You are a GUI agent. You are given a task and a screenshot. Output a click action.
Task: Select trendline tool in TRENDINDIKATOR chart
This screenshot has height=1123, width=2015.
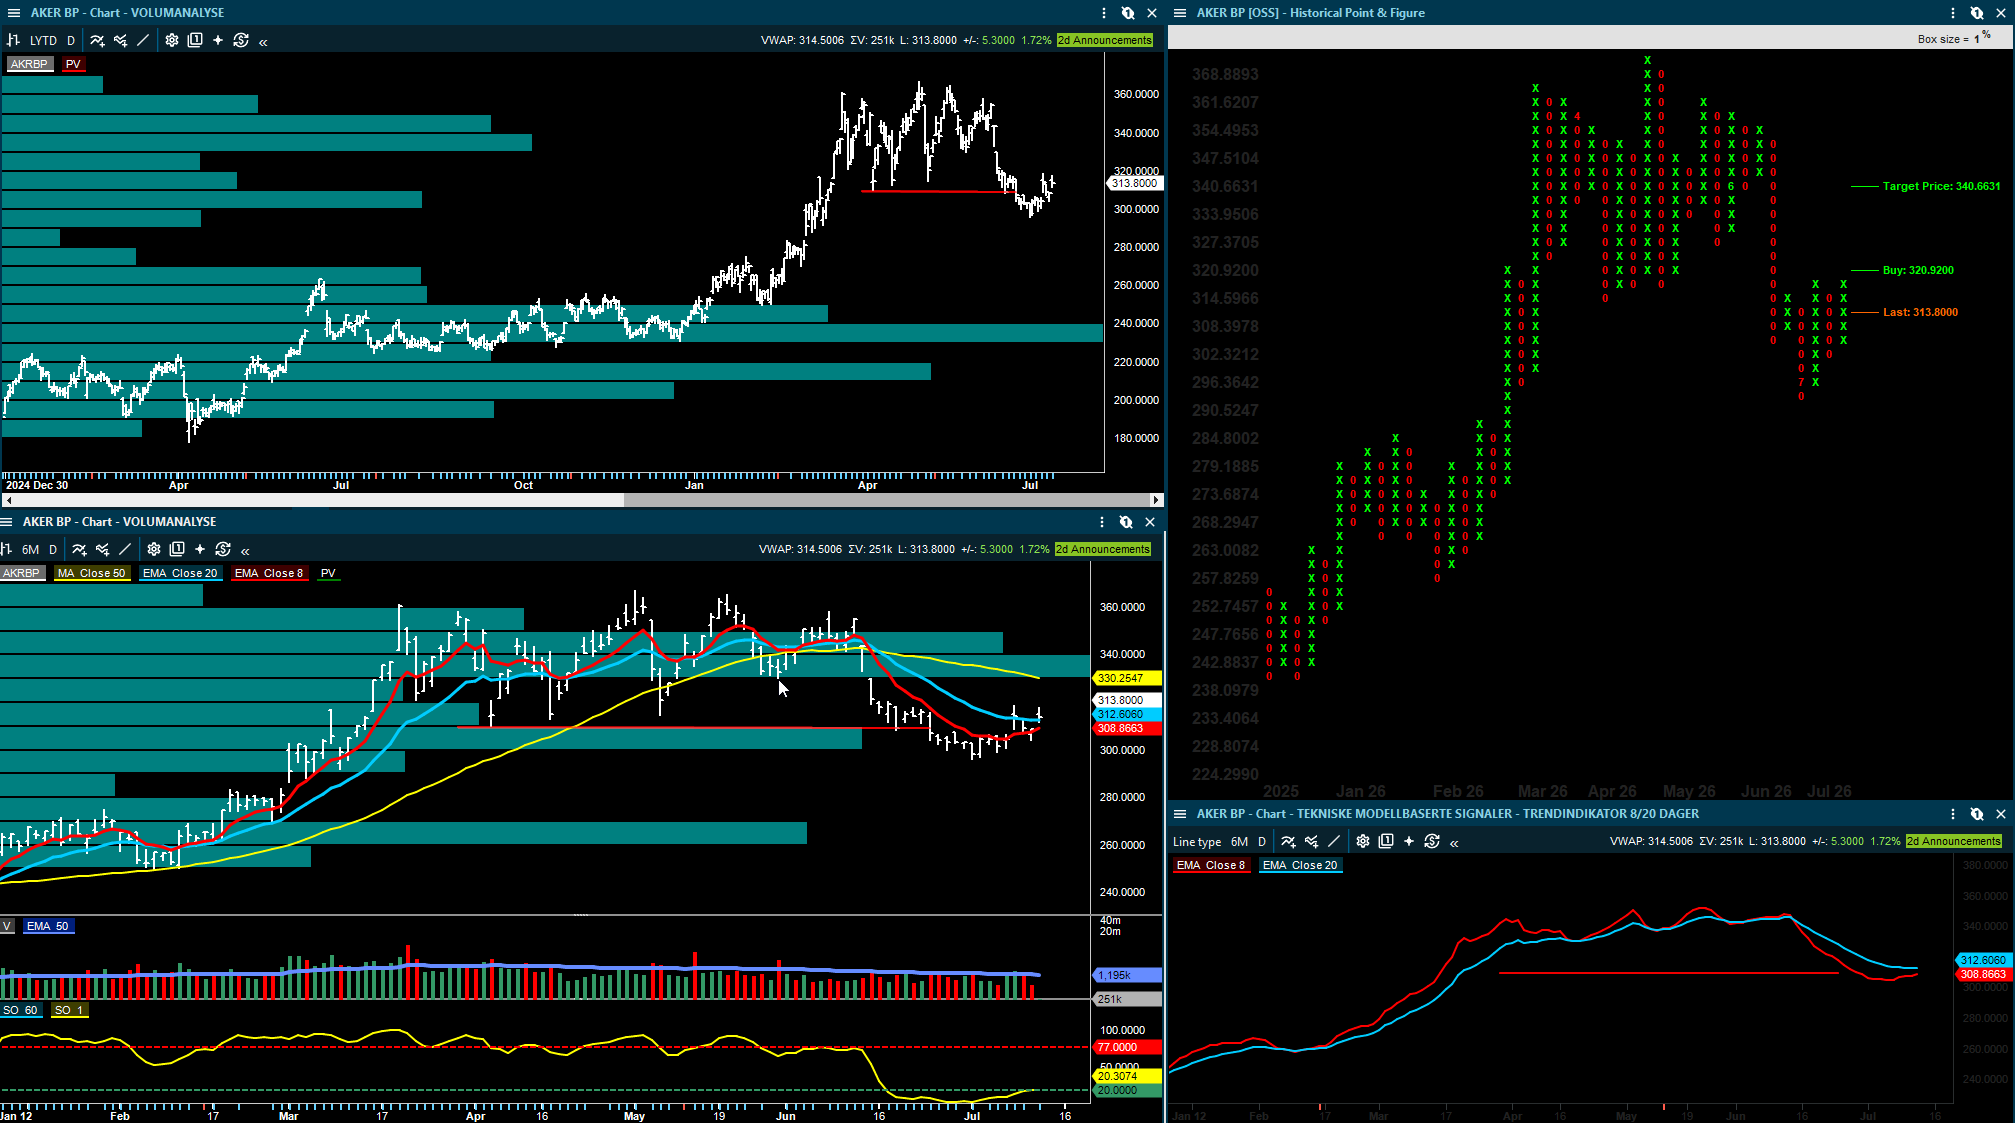pos(1334,842)
